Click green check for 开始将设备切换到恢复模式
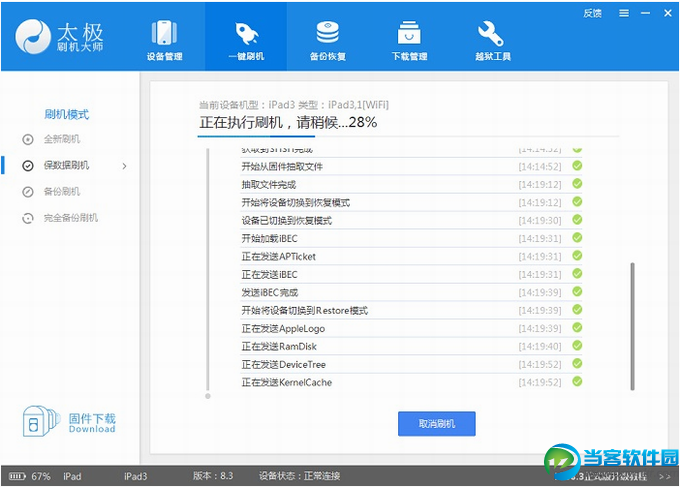 pyautogui.click(x=577, y=202)
